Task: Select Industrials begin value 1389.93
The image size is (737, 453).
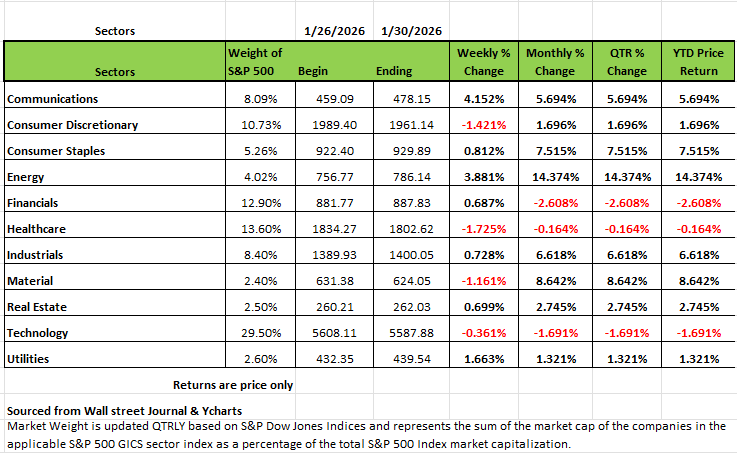Action: tap(335, 254)
